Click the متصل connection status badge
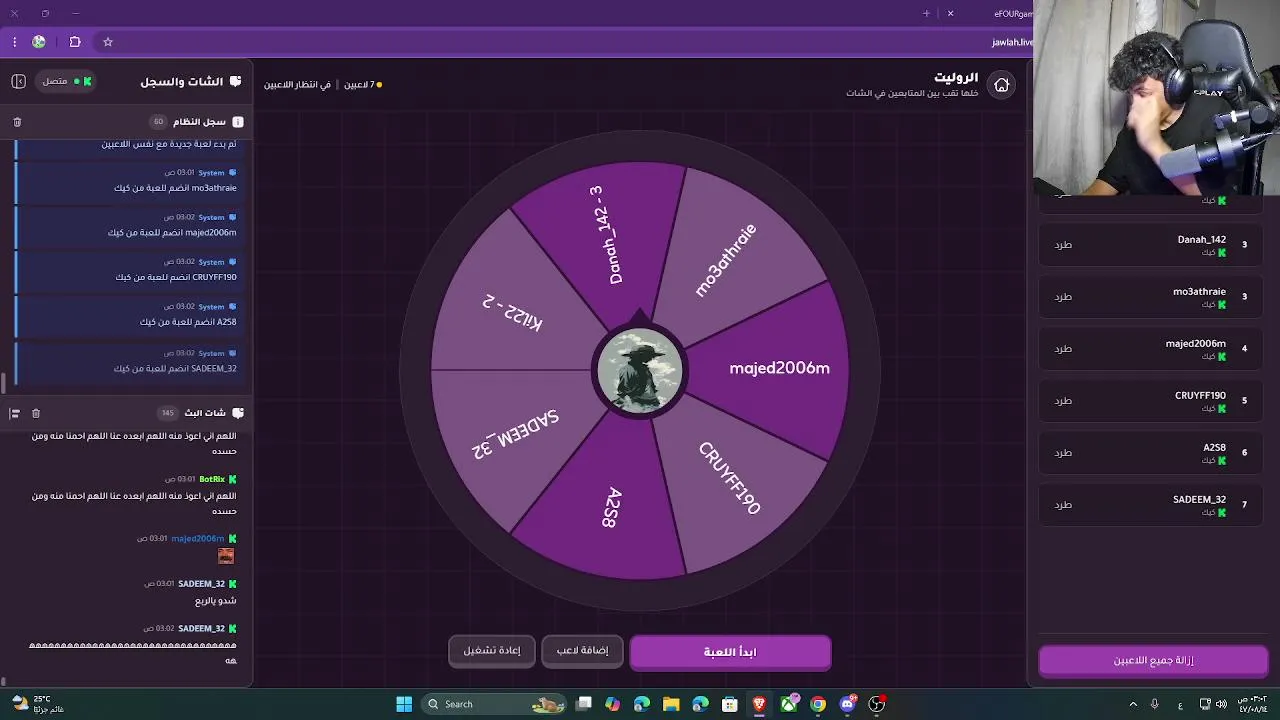 67,81
